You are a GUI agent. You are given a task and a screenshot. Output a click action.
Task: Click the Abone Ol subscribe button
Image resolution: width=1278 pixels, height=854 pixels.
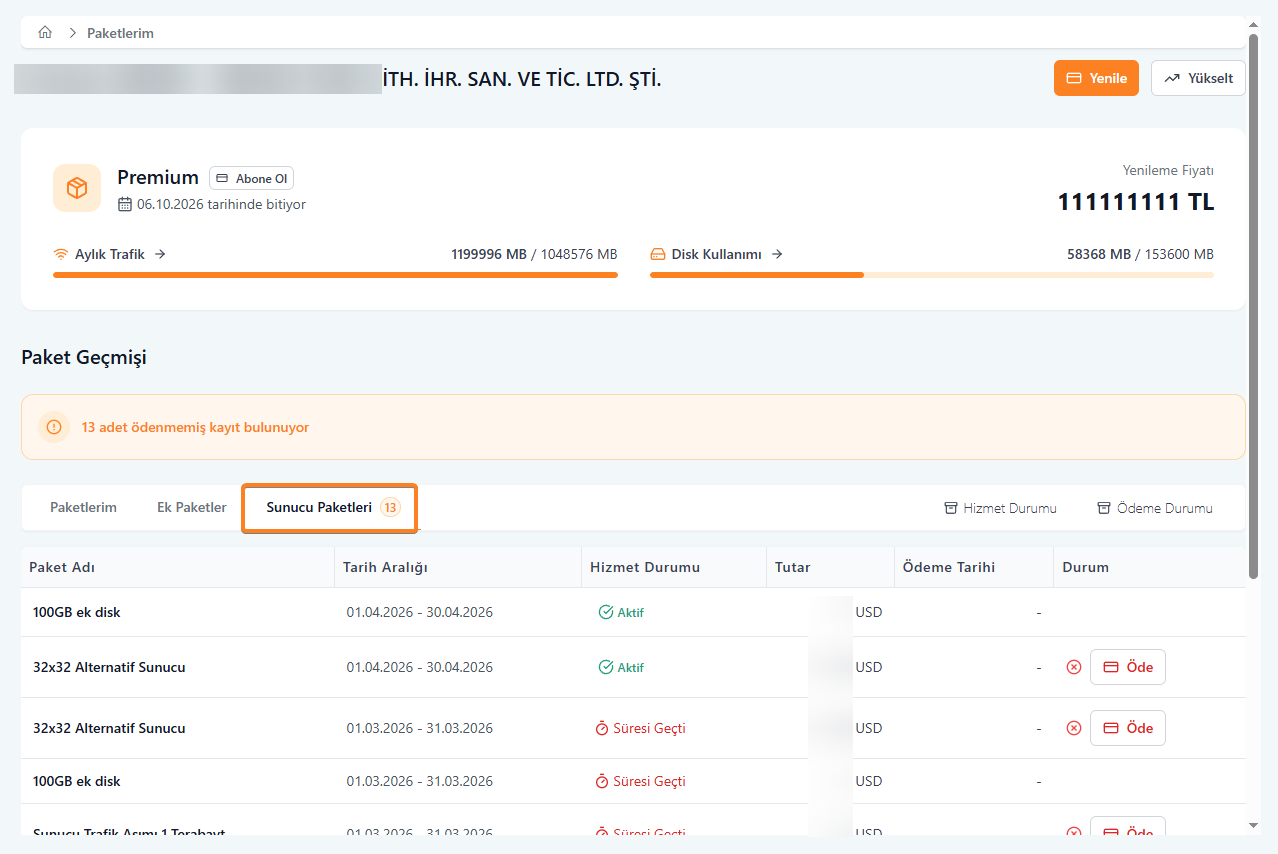tap(251, 179)
